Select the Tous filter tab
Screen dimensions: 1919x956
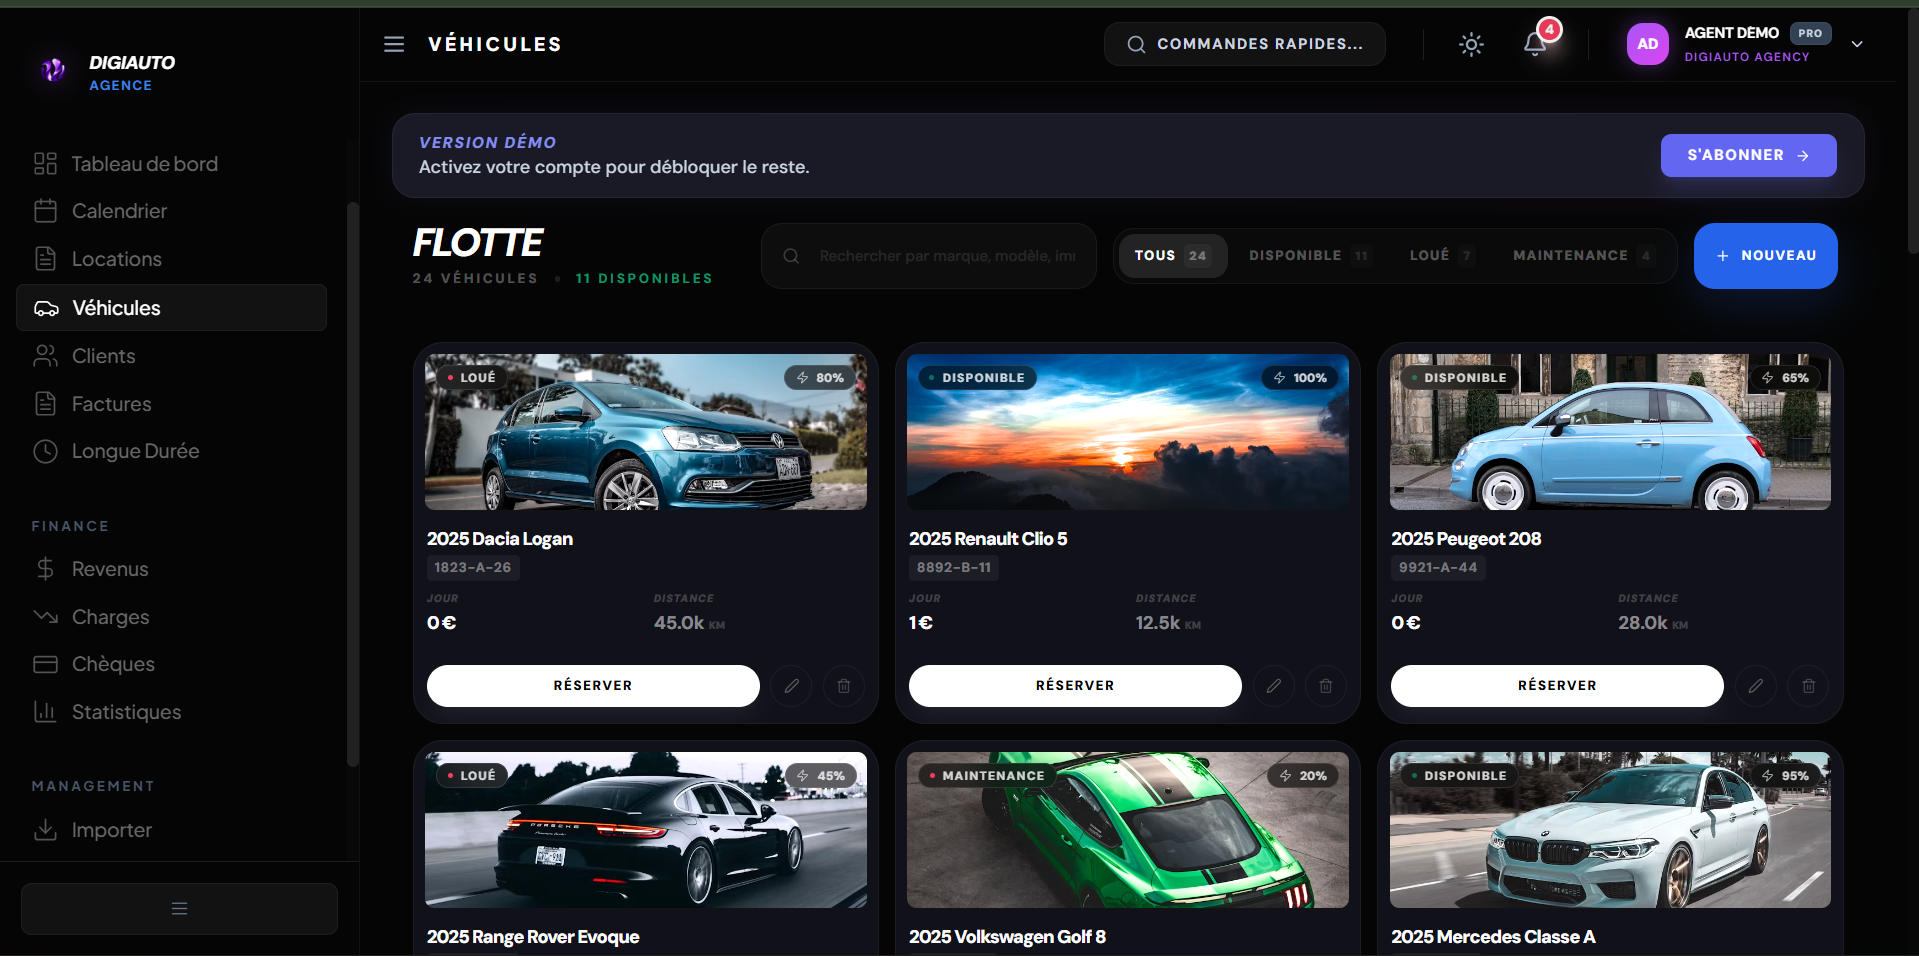point(1172,256)
